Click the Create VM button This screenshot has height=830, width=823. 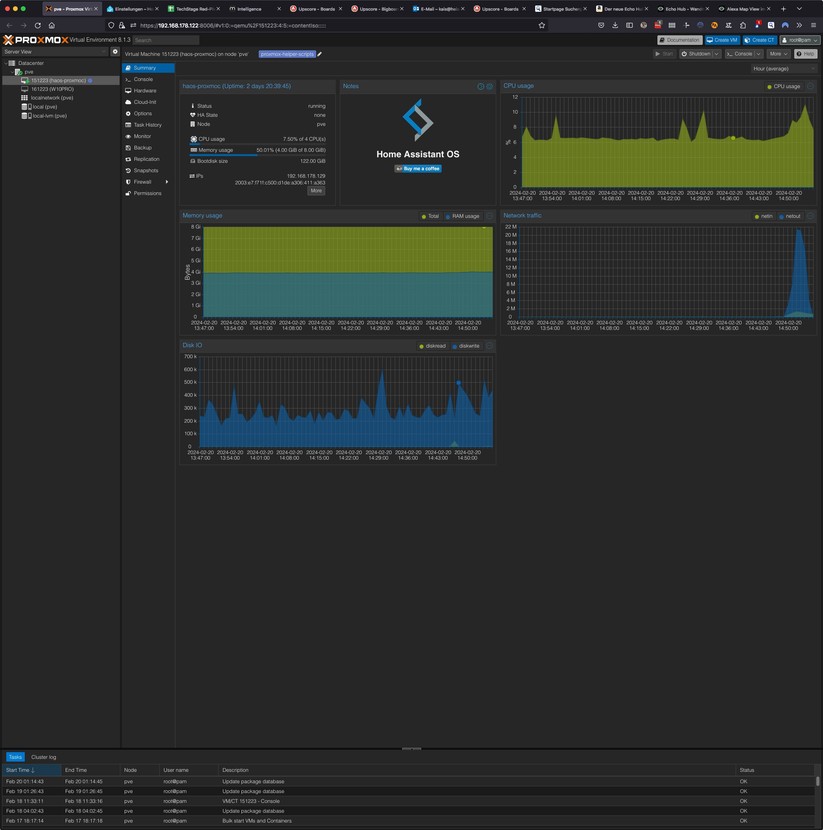[x=722, y=40]
